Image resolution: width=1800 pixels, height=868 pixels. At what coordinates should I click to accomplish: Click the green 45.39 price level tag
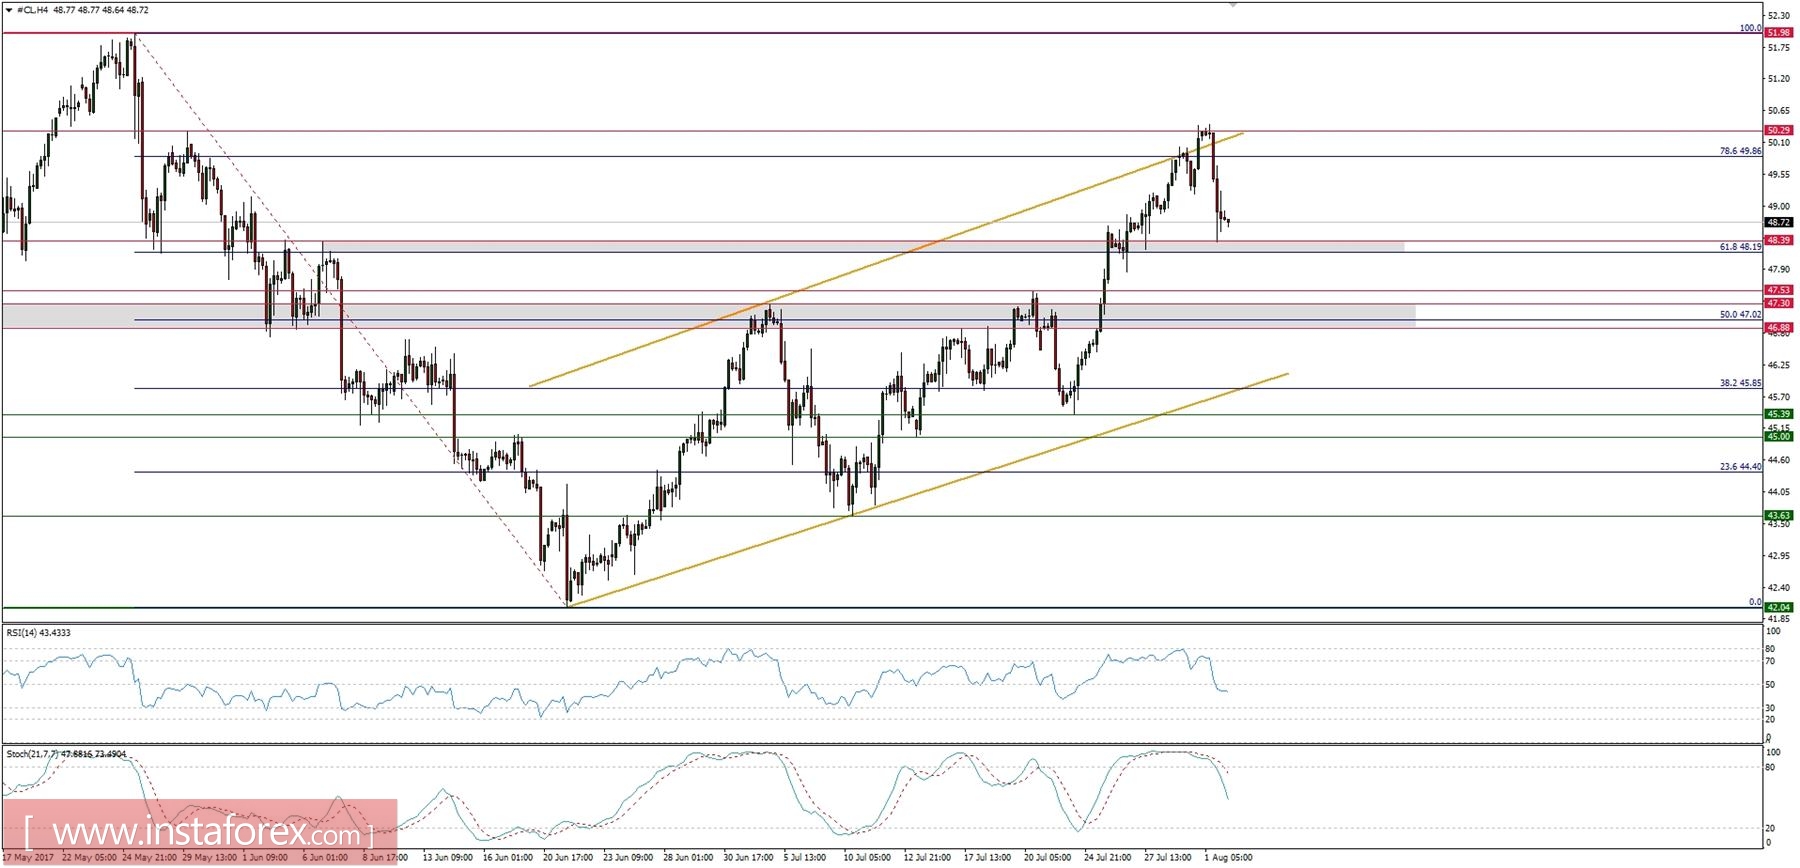tap(1779, 414)
